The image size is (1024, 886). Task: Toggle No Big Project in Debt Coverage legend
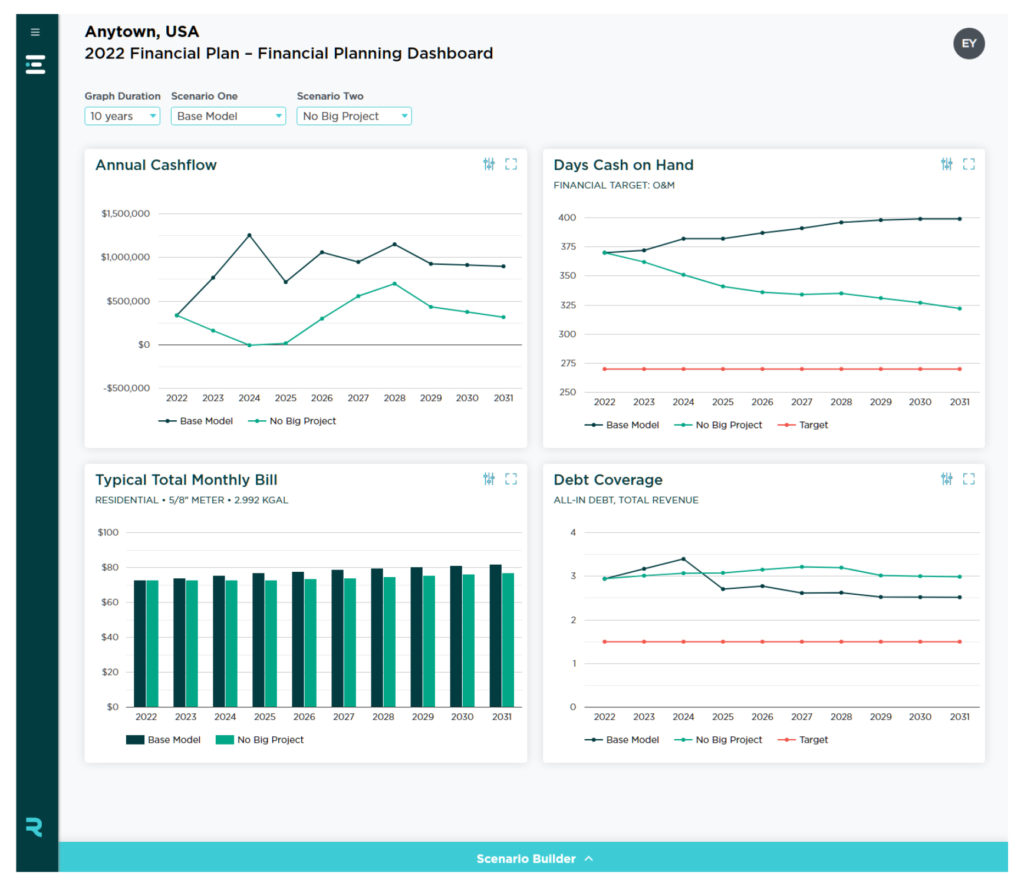tap(718, 740)
